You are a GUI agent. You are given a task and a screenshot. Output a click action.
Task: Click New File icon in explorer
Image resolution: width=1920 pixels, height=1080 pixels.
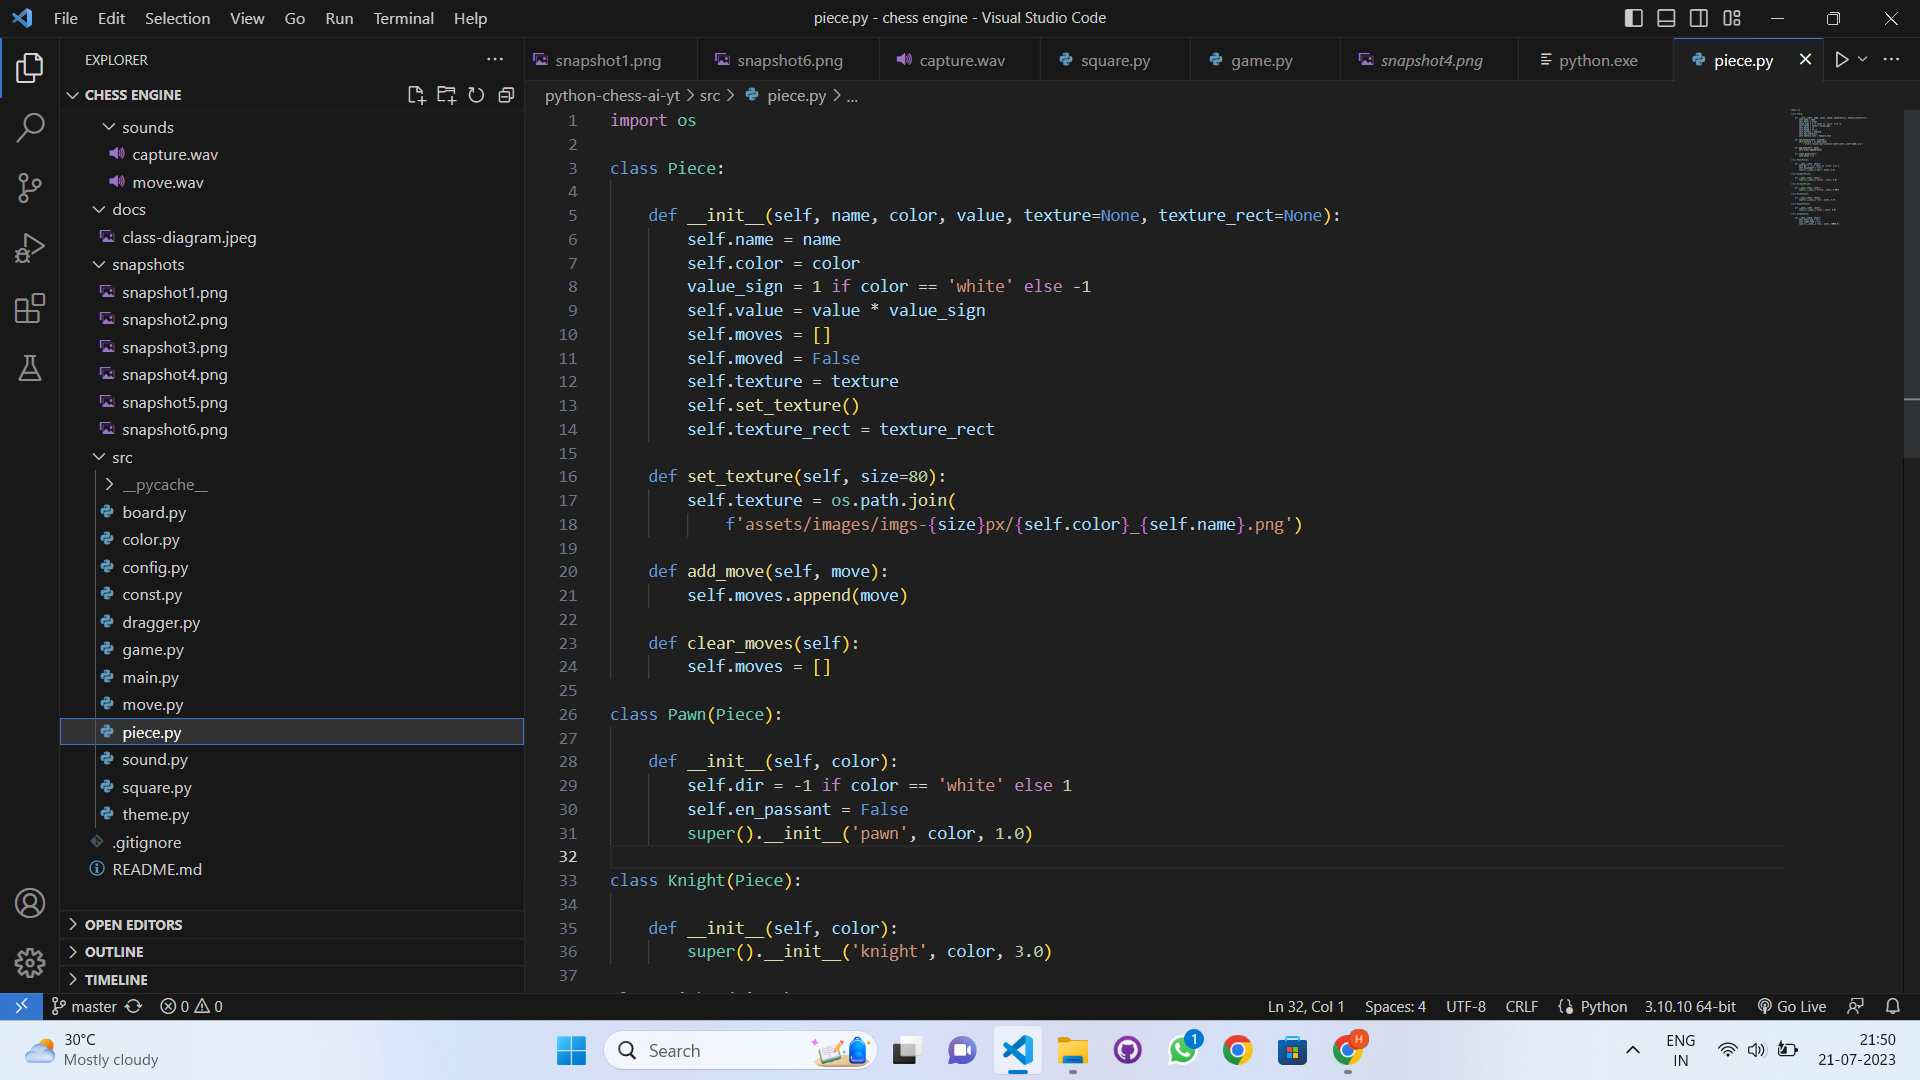click(x=416, y=95)
